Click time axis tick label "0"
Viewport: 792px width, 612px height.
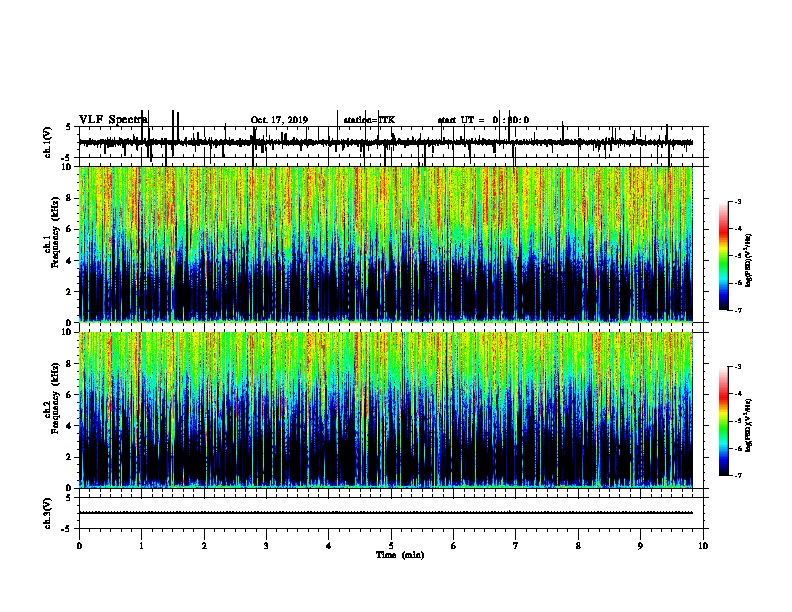[x=79, y=546]
